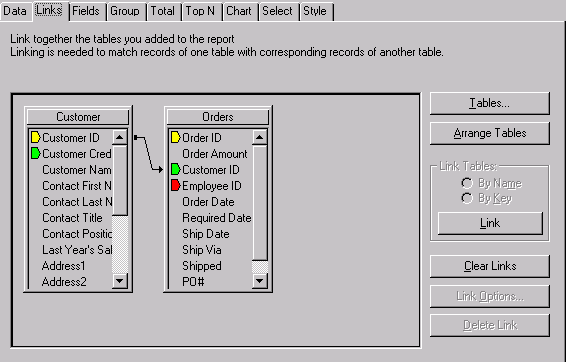
Task: Click the Clear Links button
Action: (x=490, y=266)
